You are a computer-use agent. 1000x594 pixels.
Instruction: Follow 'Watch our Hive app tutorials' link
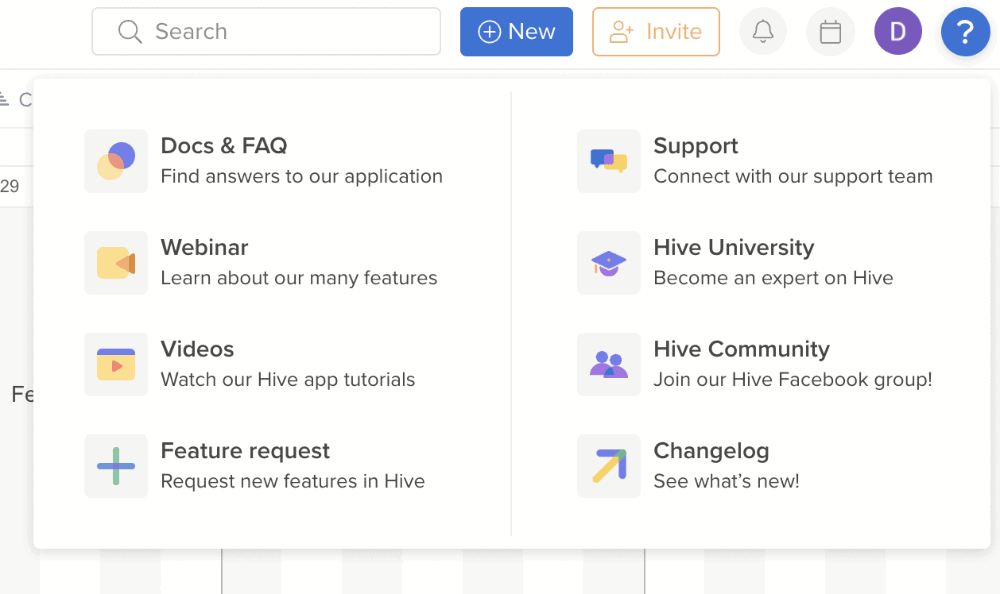[x=288, y=380]
